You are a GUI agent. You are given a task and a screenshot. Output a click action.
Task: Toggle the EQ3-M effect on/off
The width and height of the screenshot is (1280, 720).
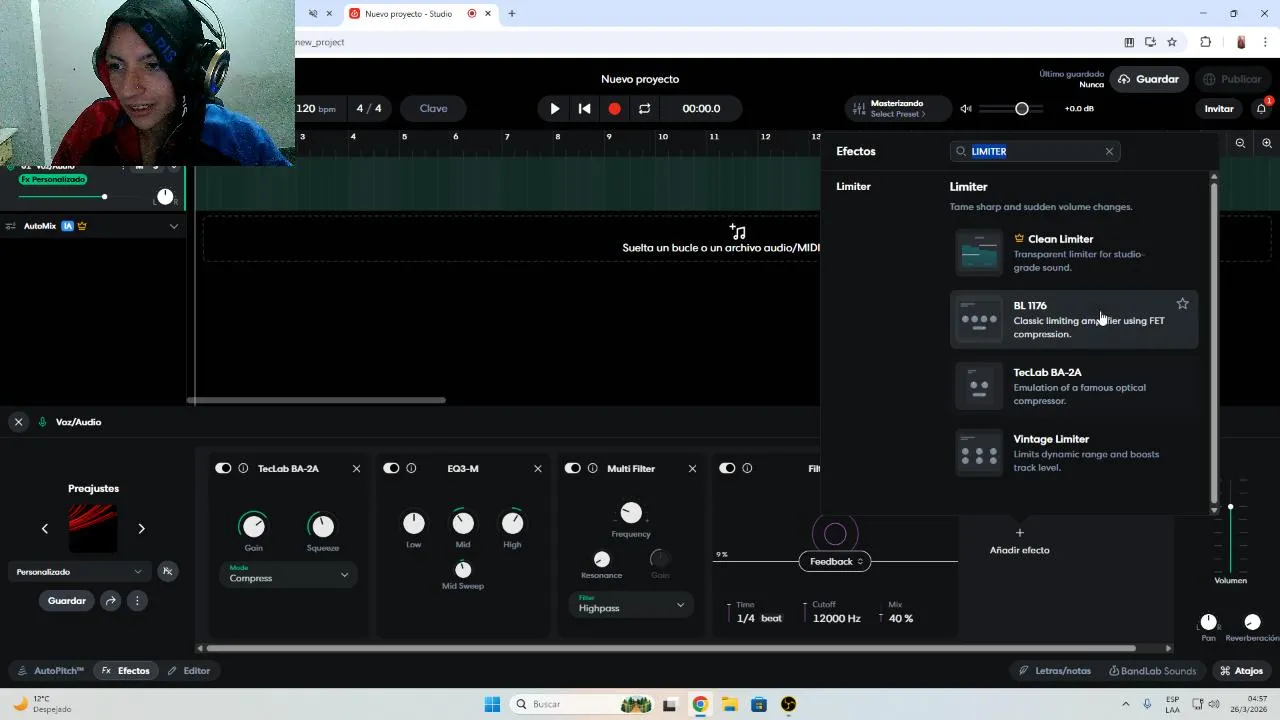(391, 468)
